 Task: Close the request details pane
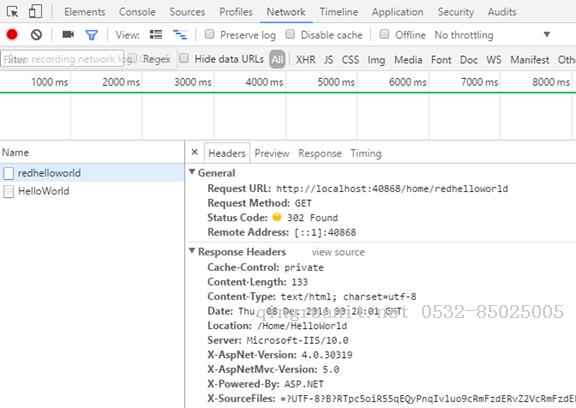(195, 152)
